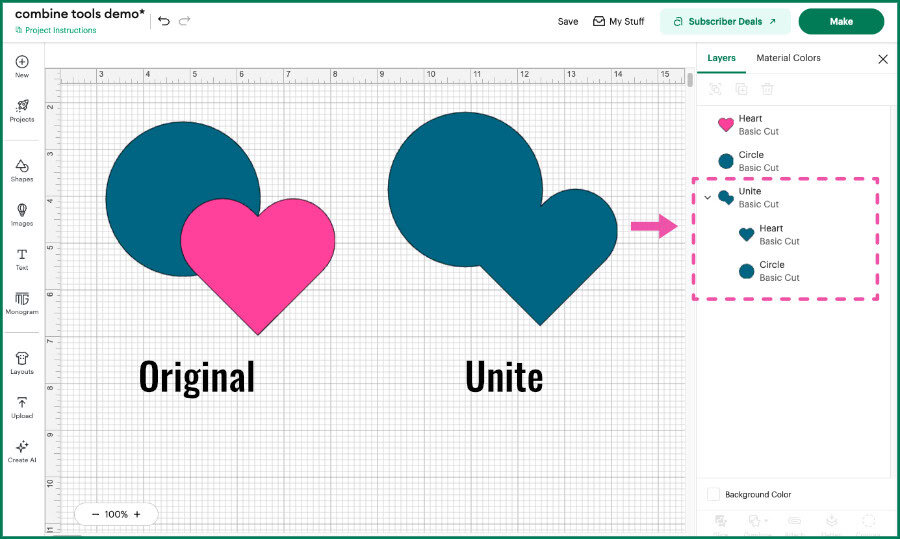The width and height of the screenshot is (900, 539).
Task: Open the Combine dropdown arrow
Action: click(766, 521)
